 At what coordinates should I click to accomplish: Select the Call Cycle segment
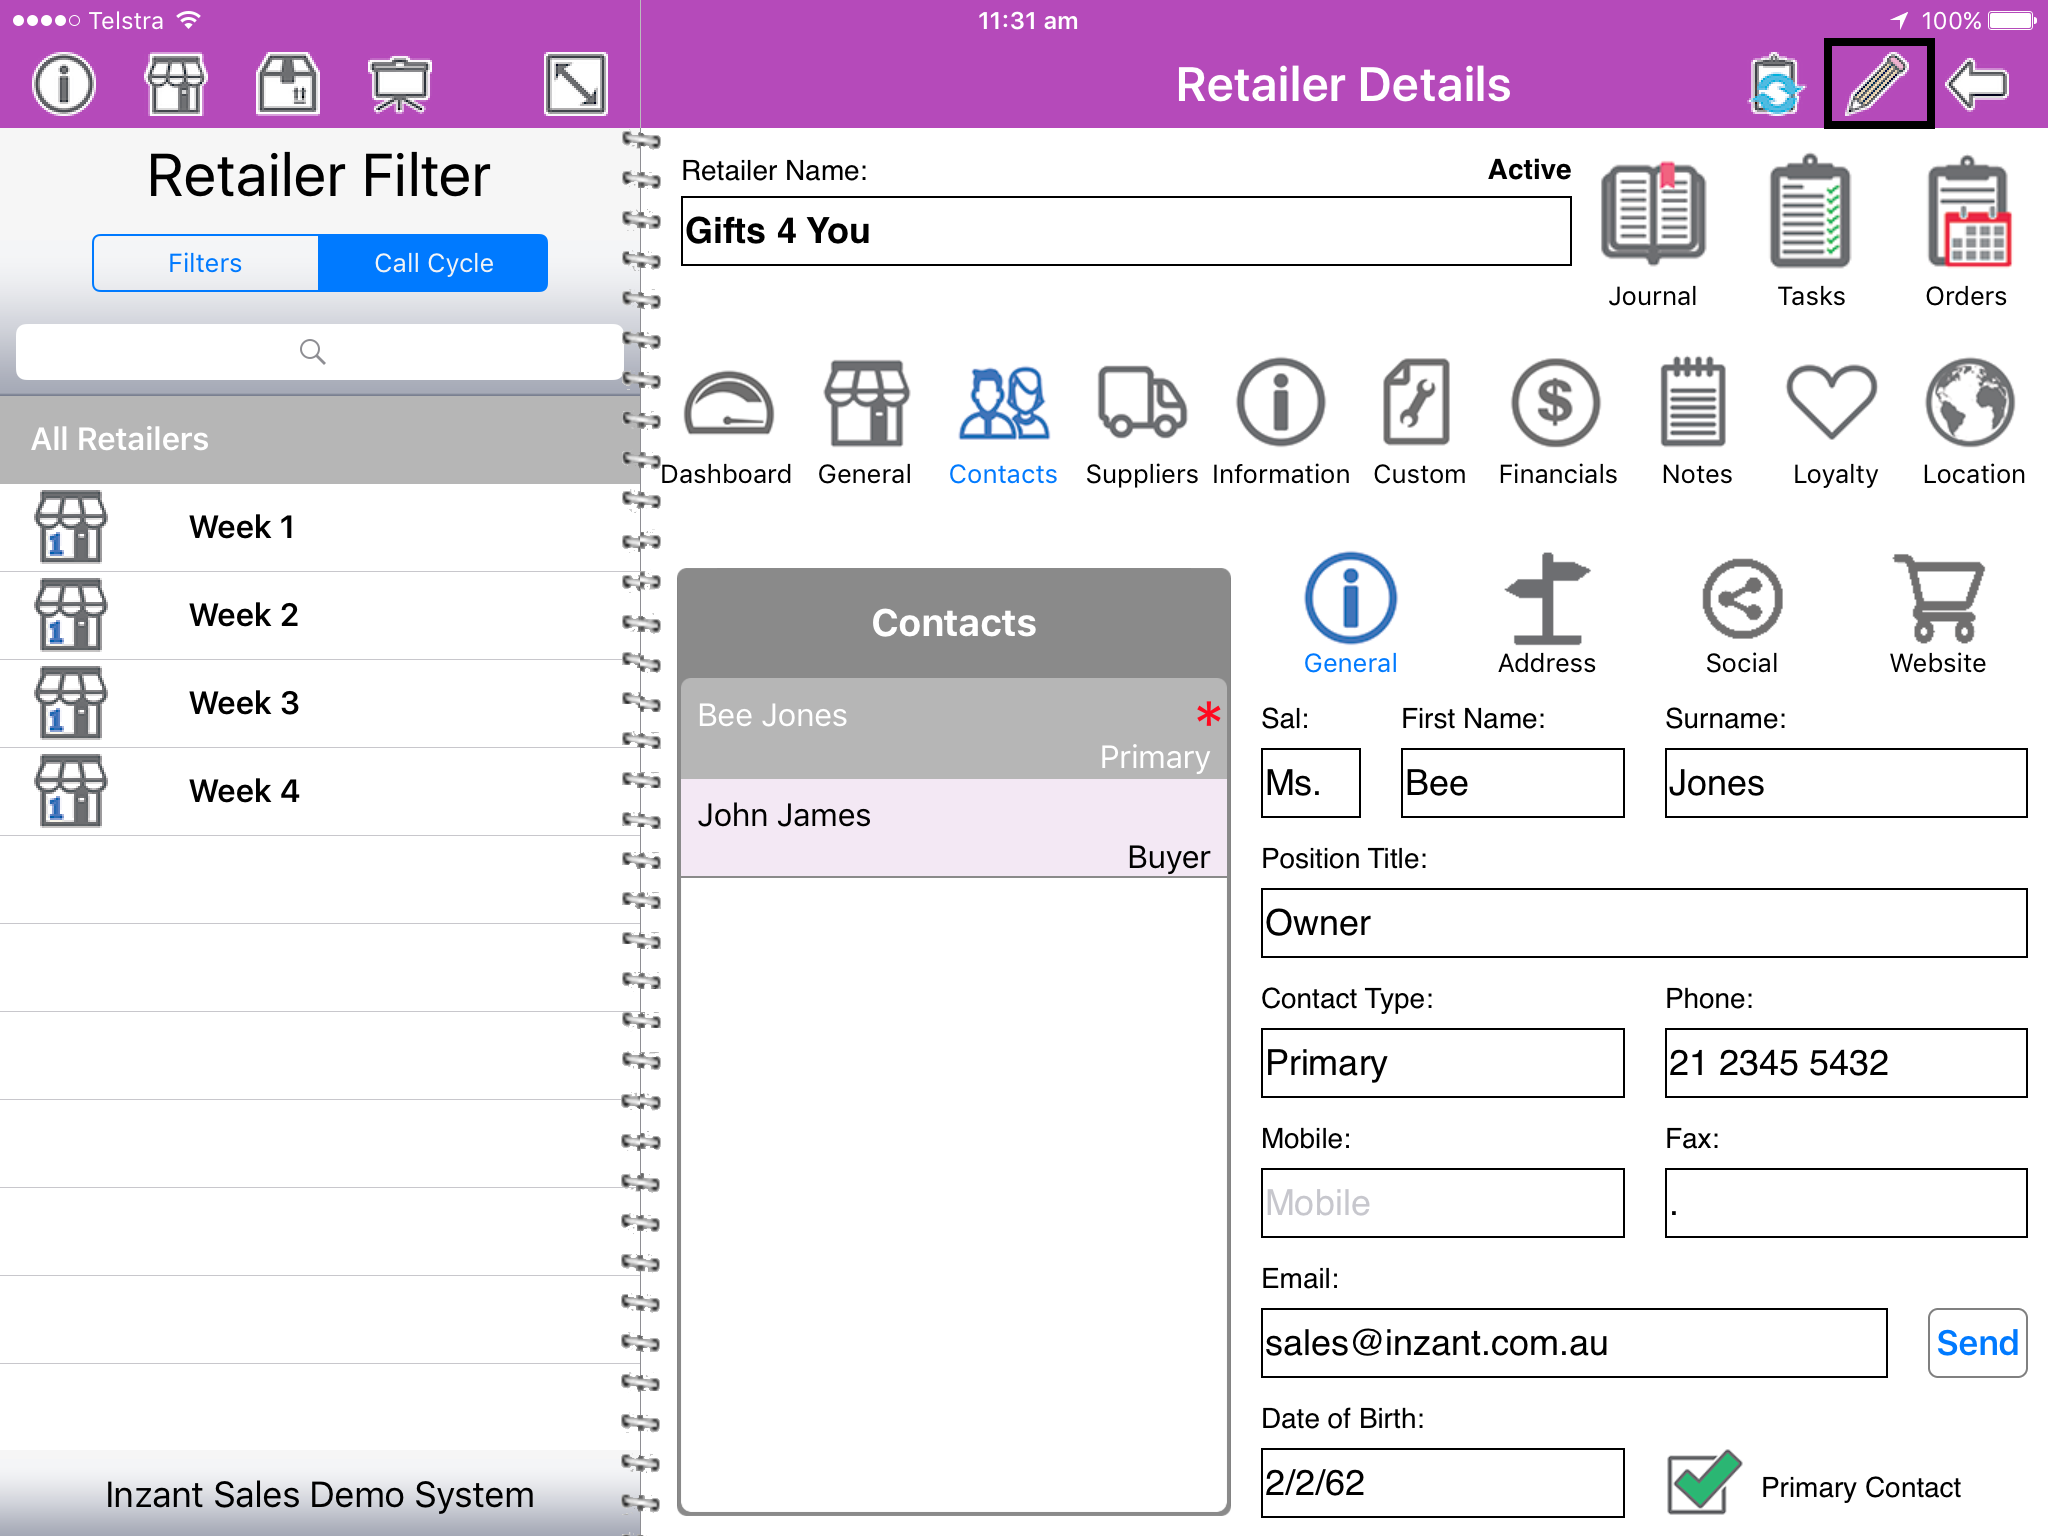click(433, 263)
